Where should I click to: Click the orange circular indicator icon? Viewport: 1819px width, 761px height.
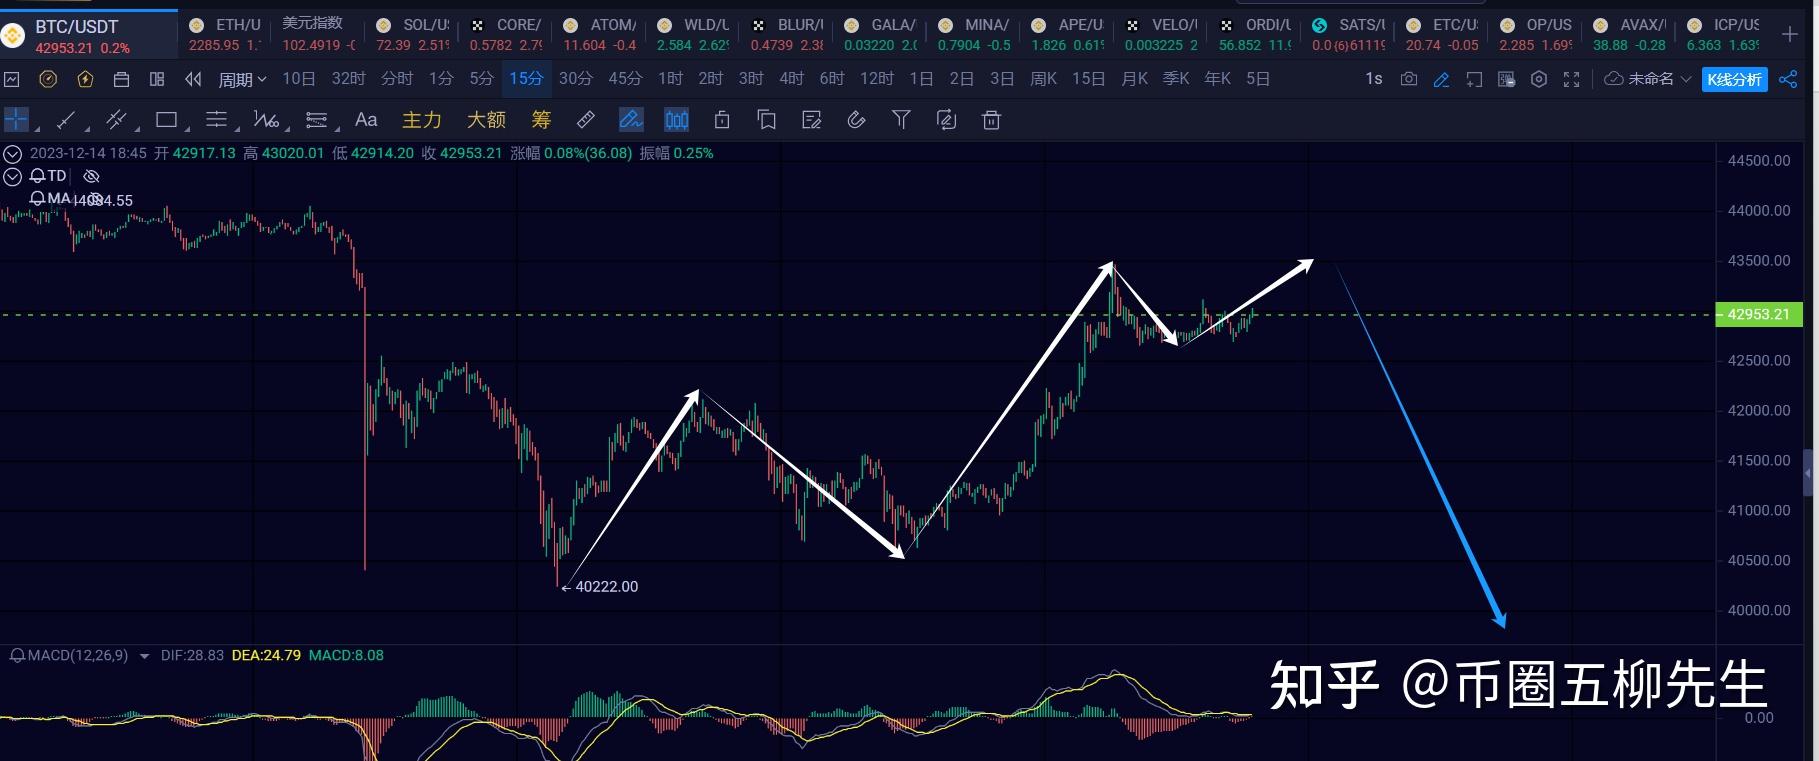[x=48, y=79]
